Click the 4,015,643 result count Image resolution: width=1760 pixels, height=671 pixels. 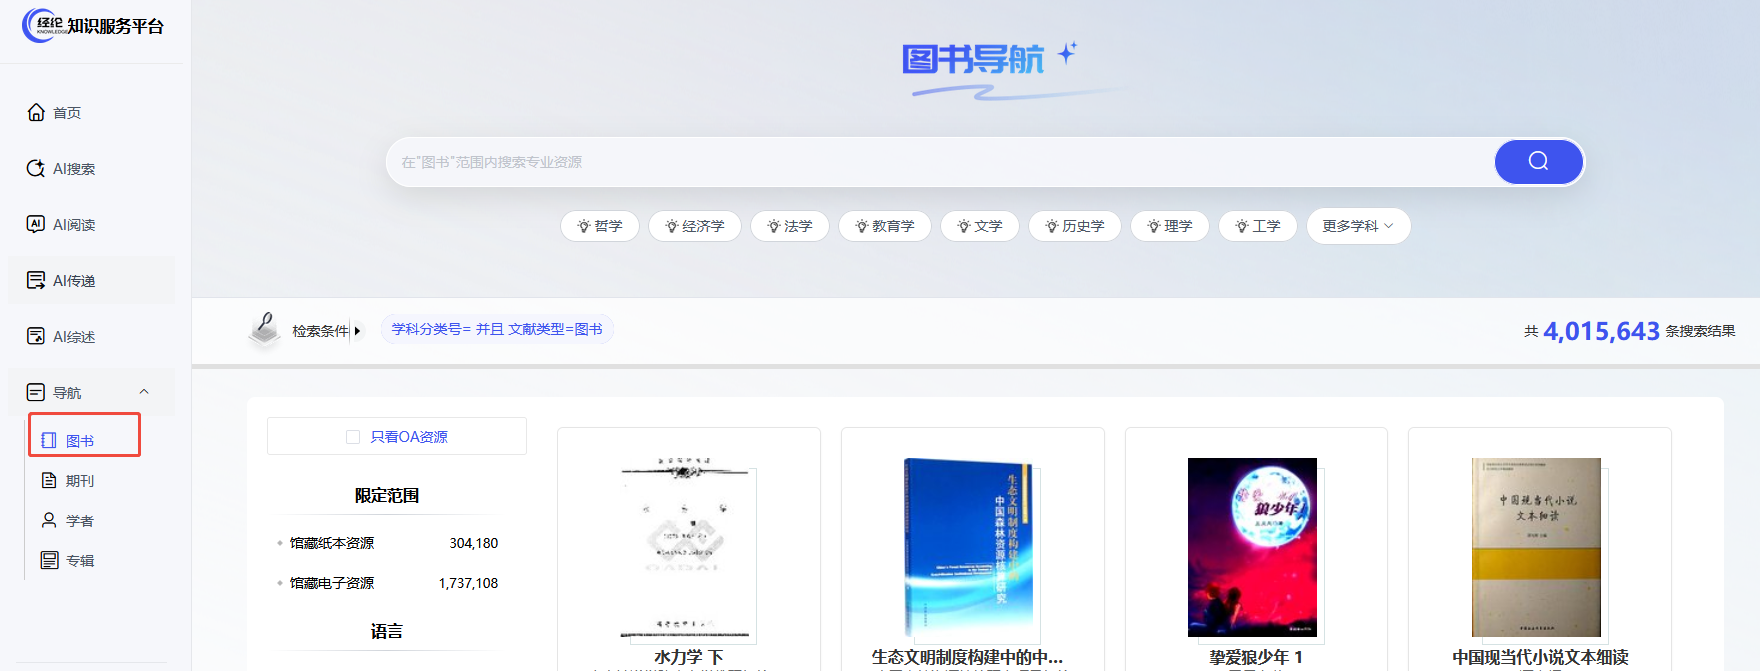tap(1601, 331)
